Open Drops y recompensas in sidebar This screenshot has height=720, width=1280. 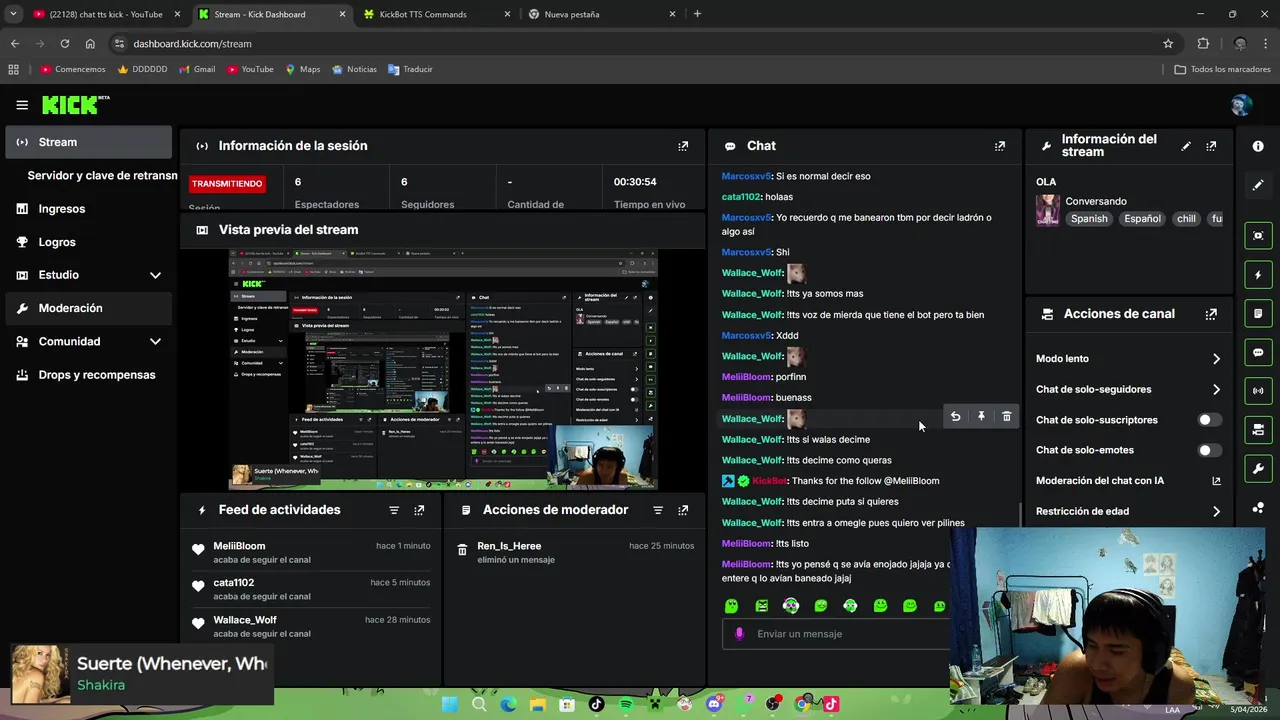point(89,375)
